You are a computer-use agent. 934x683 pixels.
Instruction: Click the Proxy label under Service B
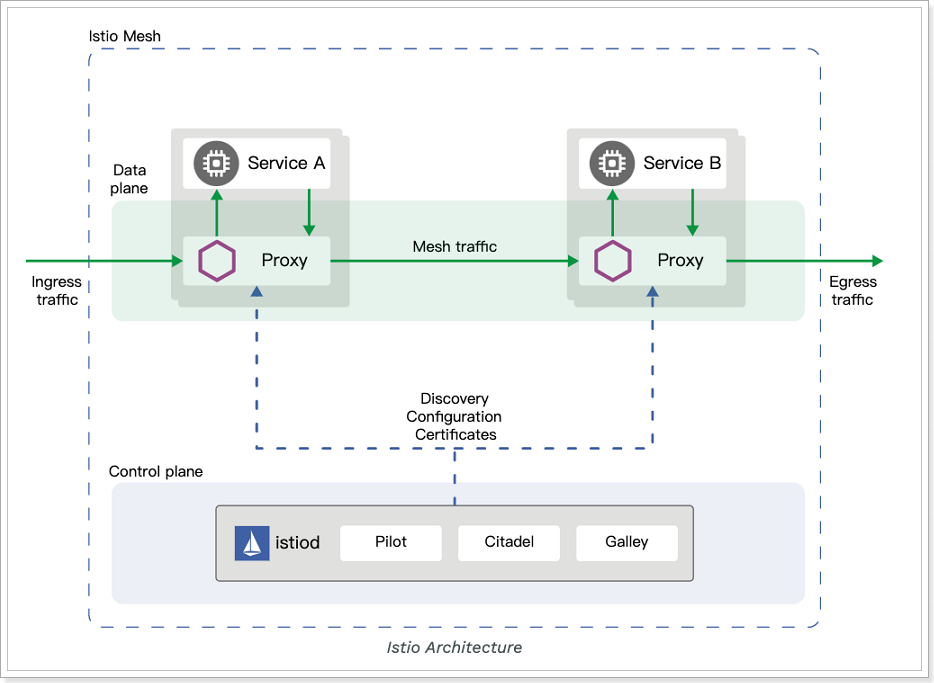click(x=680, y=260)
